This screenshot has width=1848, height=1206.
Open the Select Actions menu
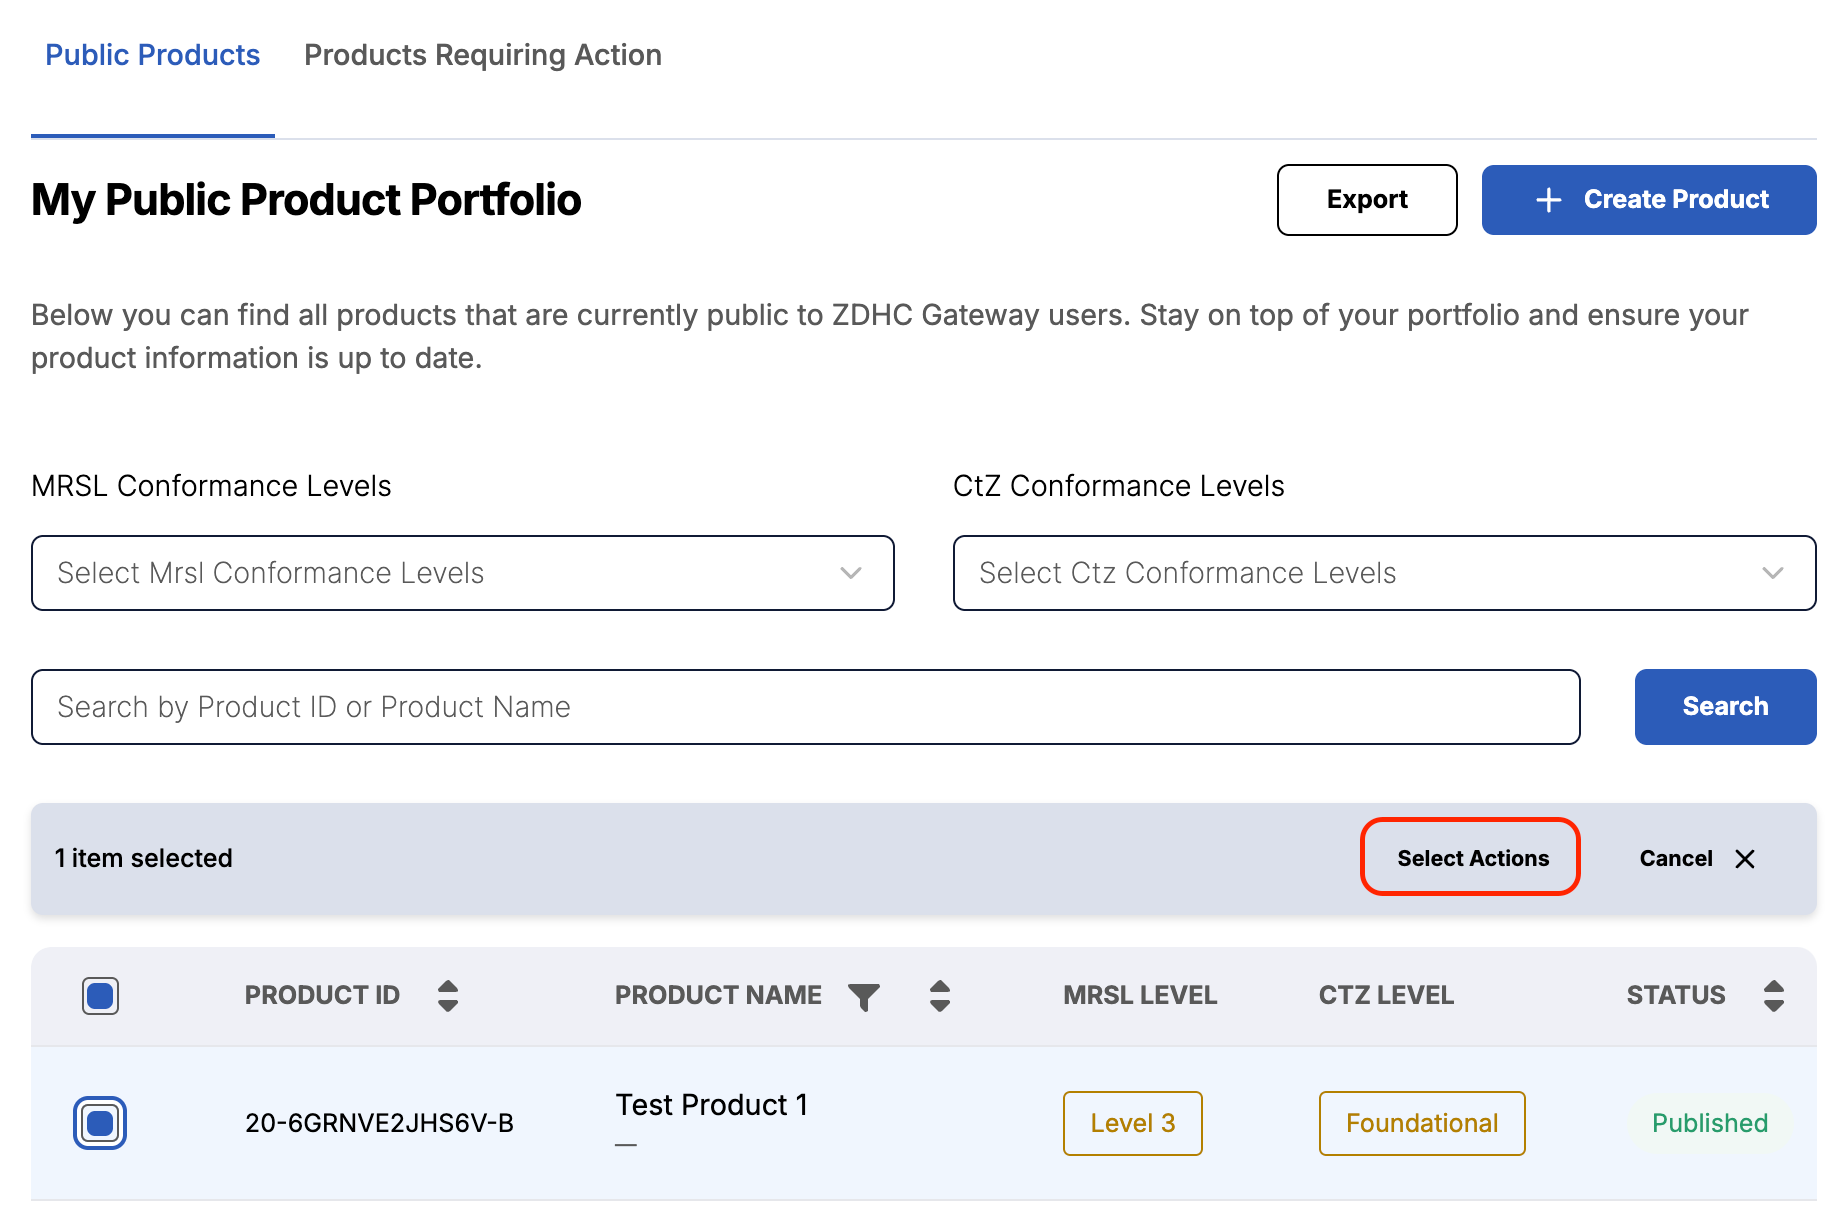[1471, 857]
